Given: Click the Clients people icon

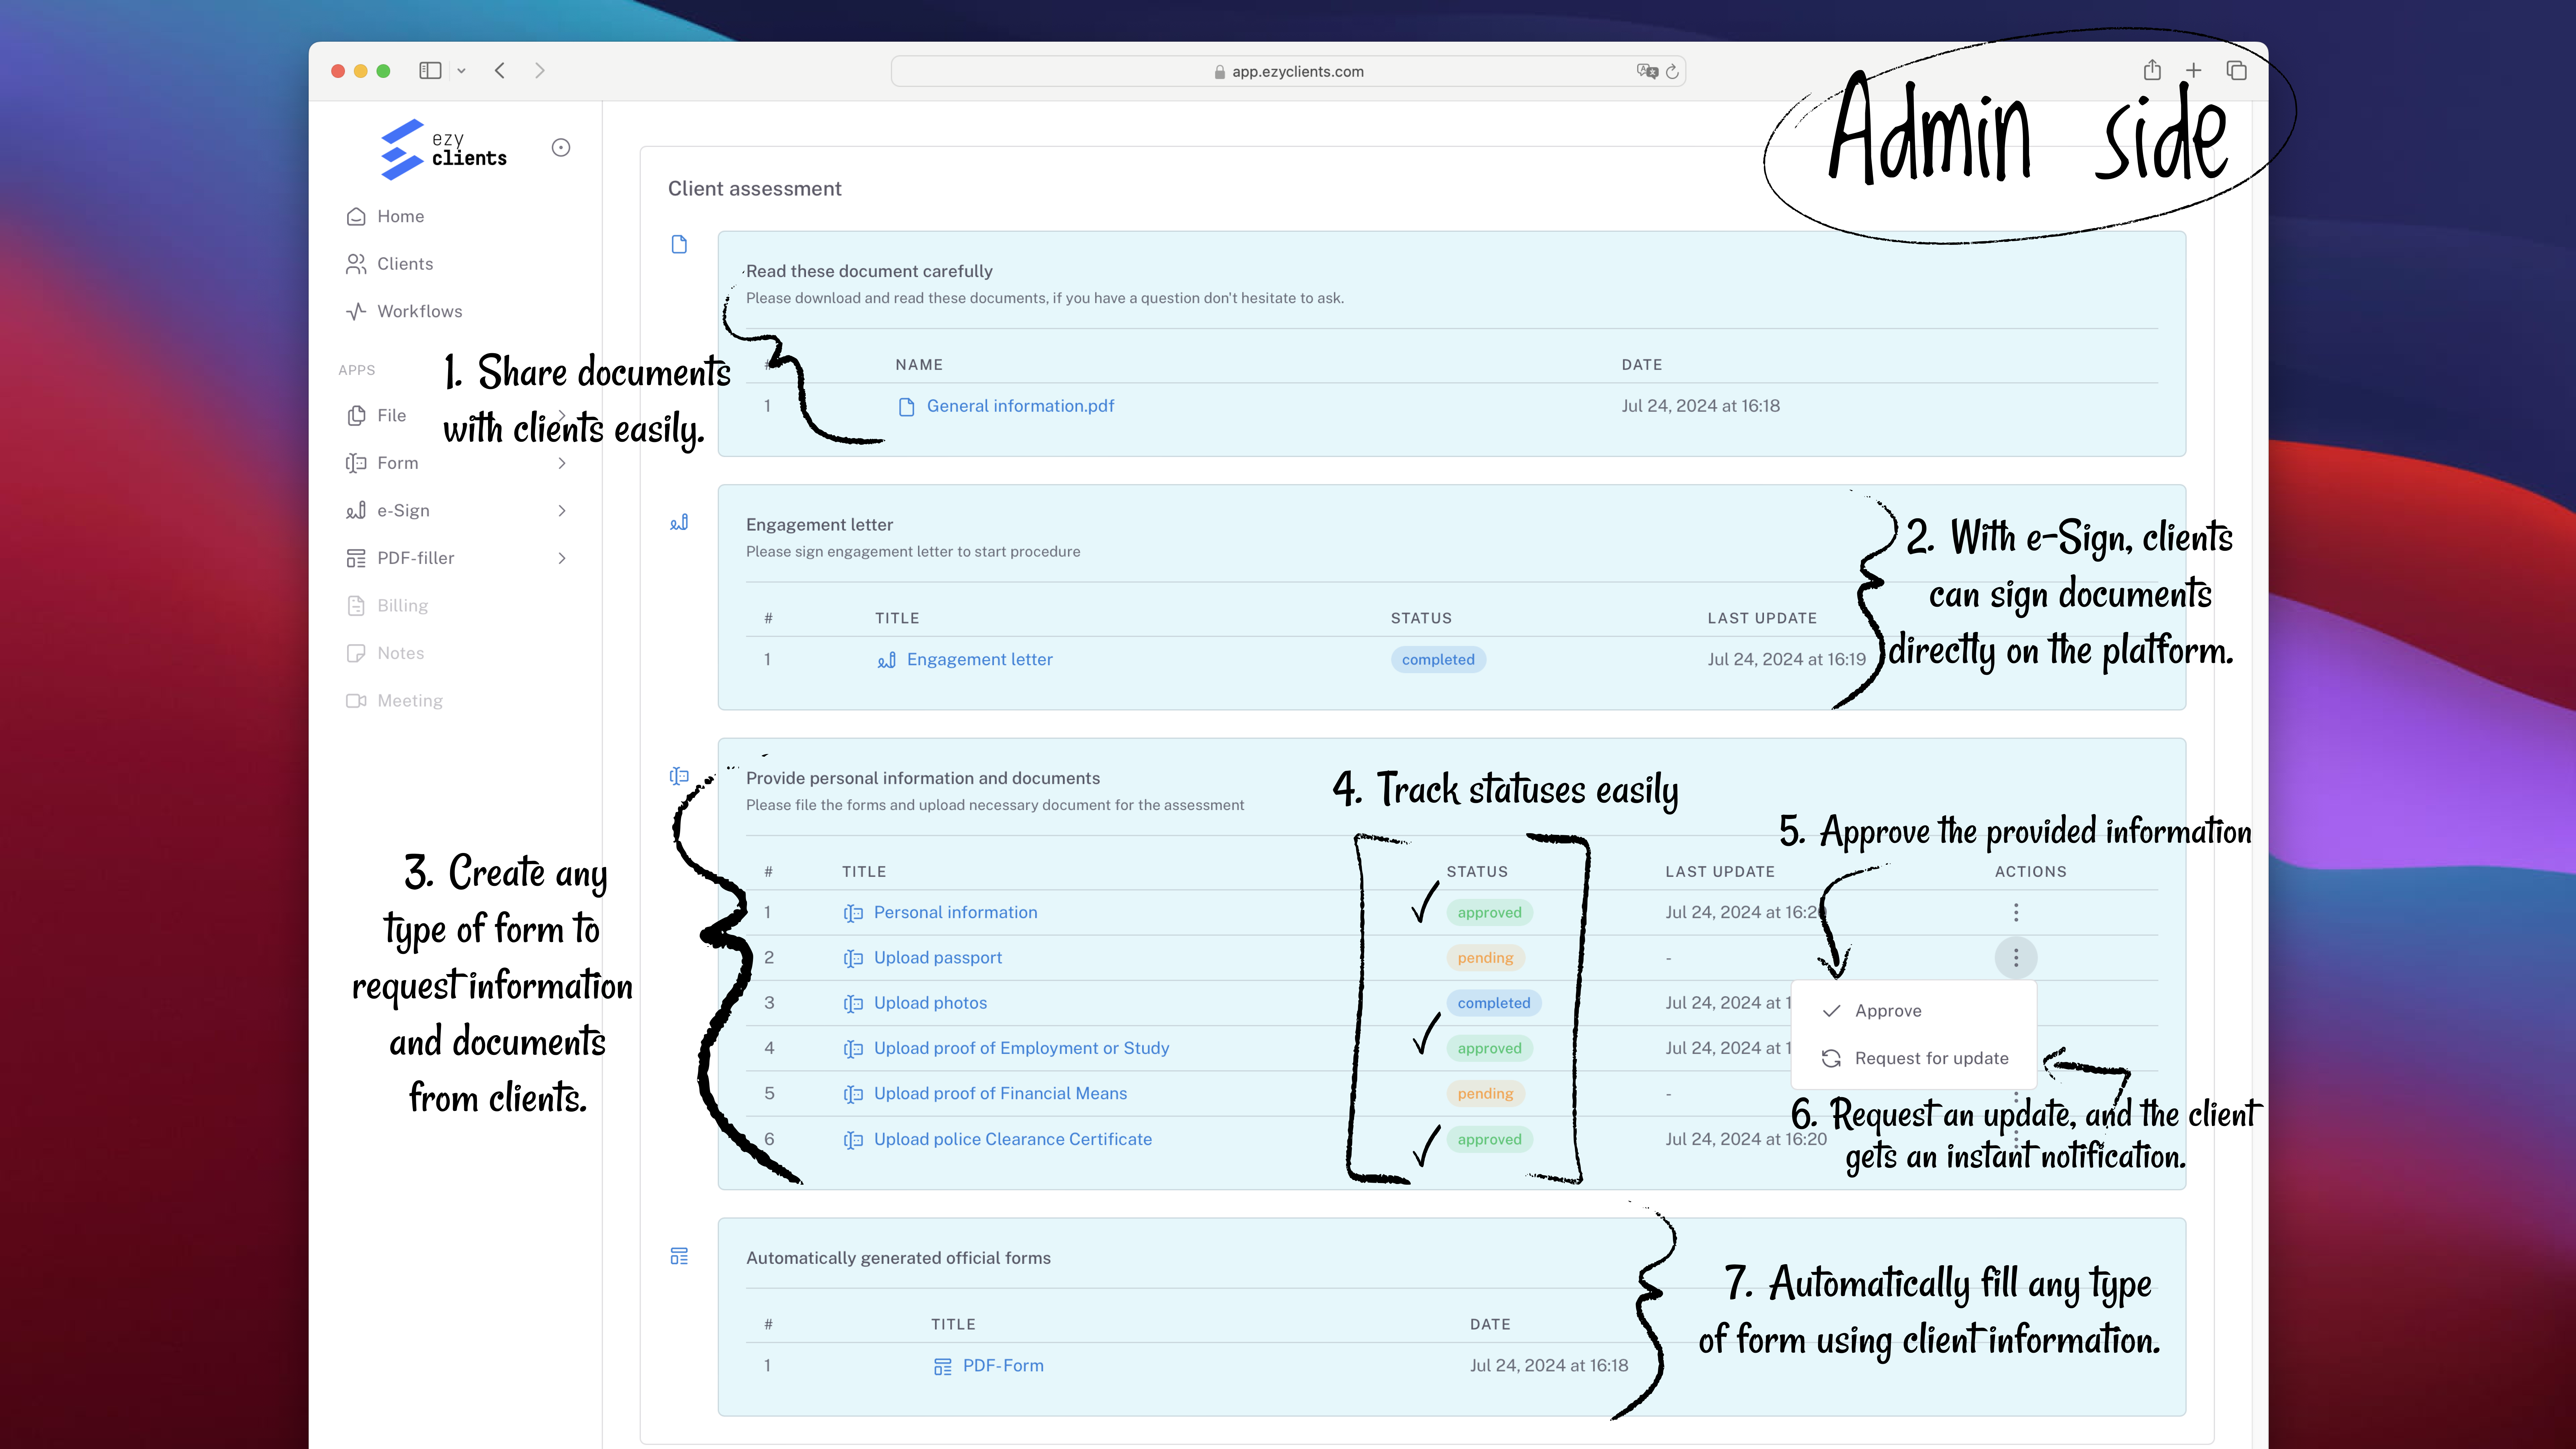Looking at the screenshot, I should pos(356,264).
